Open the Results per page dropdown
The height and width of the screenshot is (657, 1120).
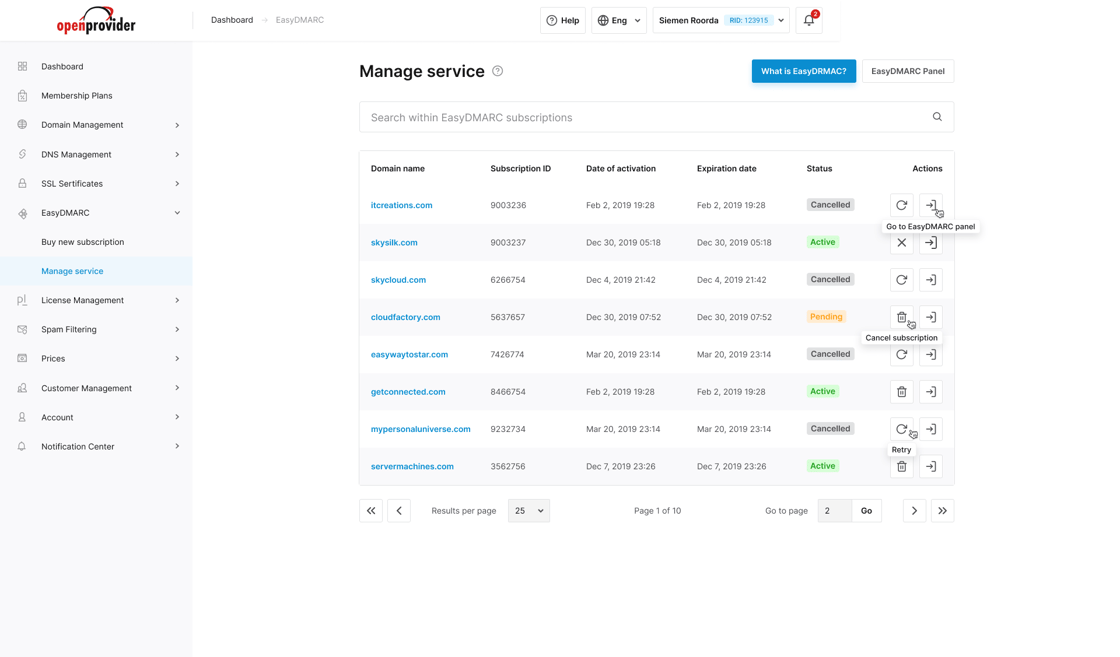[529, 511]
